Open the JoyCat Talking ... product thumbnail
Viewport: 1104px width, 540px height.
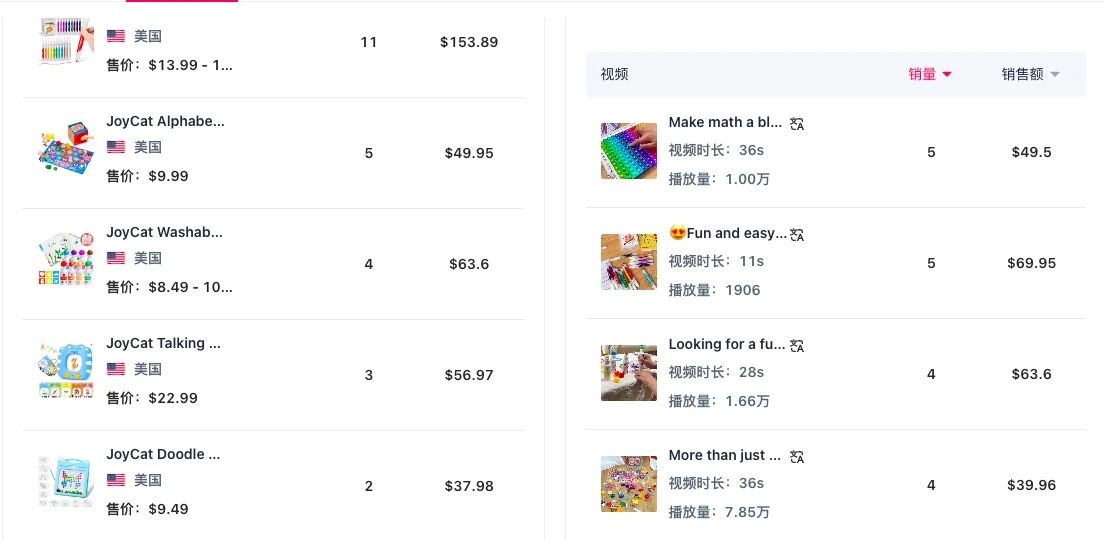point(66,370)
